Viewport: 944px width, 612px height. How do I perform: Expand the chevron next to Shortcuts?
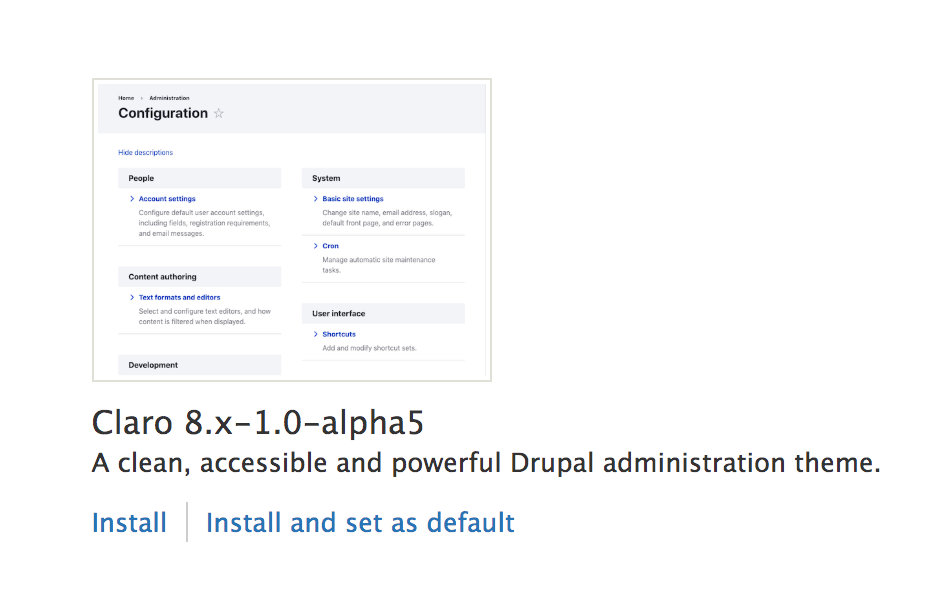(316, 333)
